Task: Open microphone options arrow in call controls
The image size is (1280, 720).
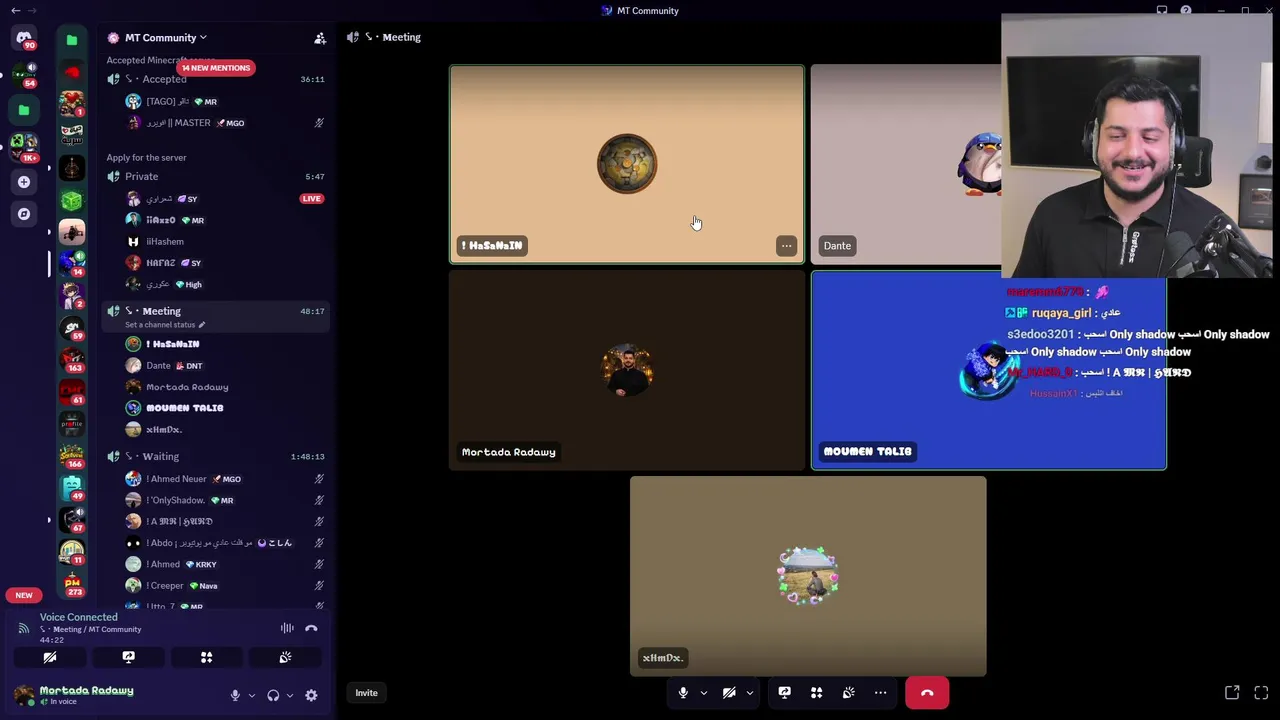Action: (703, 692)
